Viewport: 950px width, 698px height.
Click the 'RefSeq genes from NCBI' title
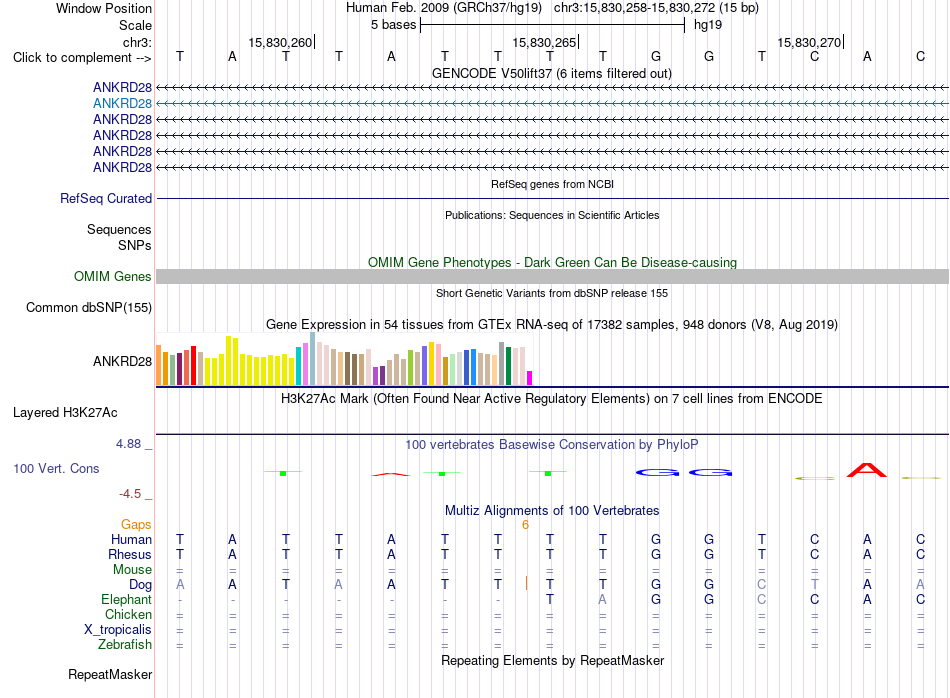(552, 184)
